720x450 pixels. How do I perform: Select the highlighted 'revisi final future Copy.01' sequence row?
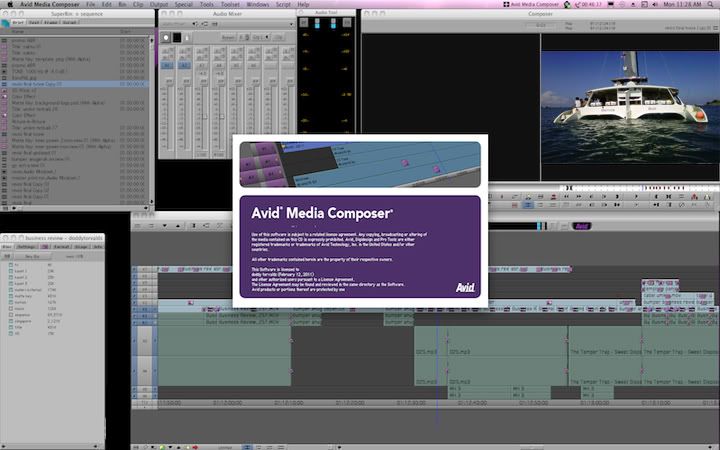[x=75, y=84]
